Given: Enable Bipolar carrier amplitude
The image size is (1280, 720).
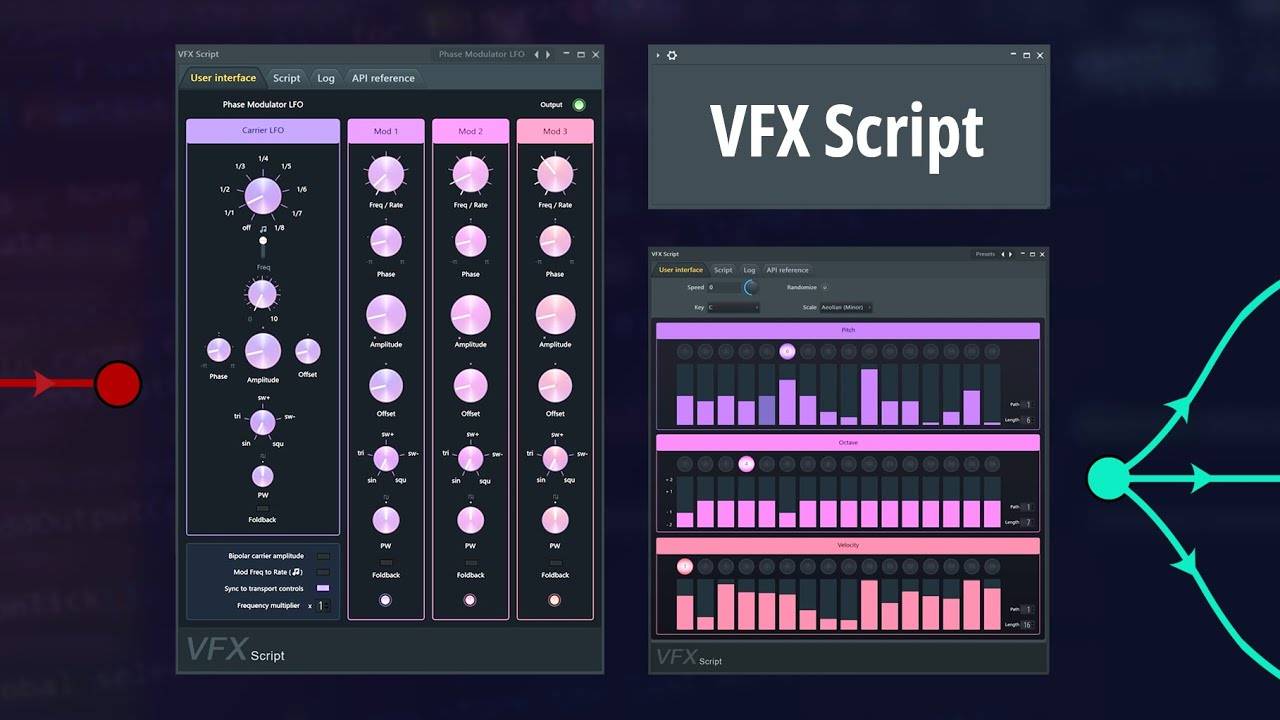Looking at the screenshot, I should (324, 556).
